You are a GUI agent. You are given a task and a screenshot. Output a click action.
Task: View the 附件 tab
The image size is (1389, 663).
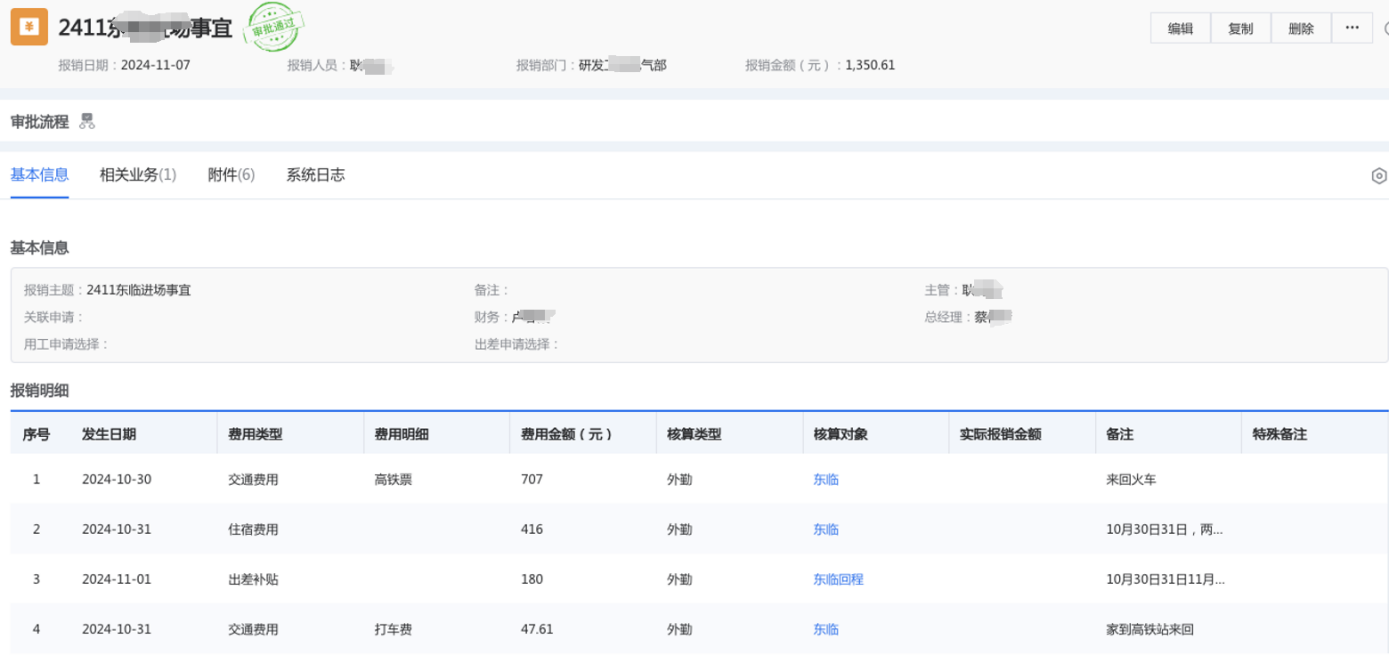[231, 175]
